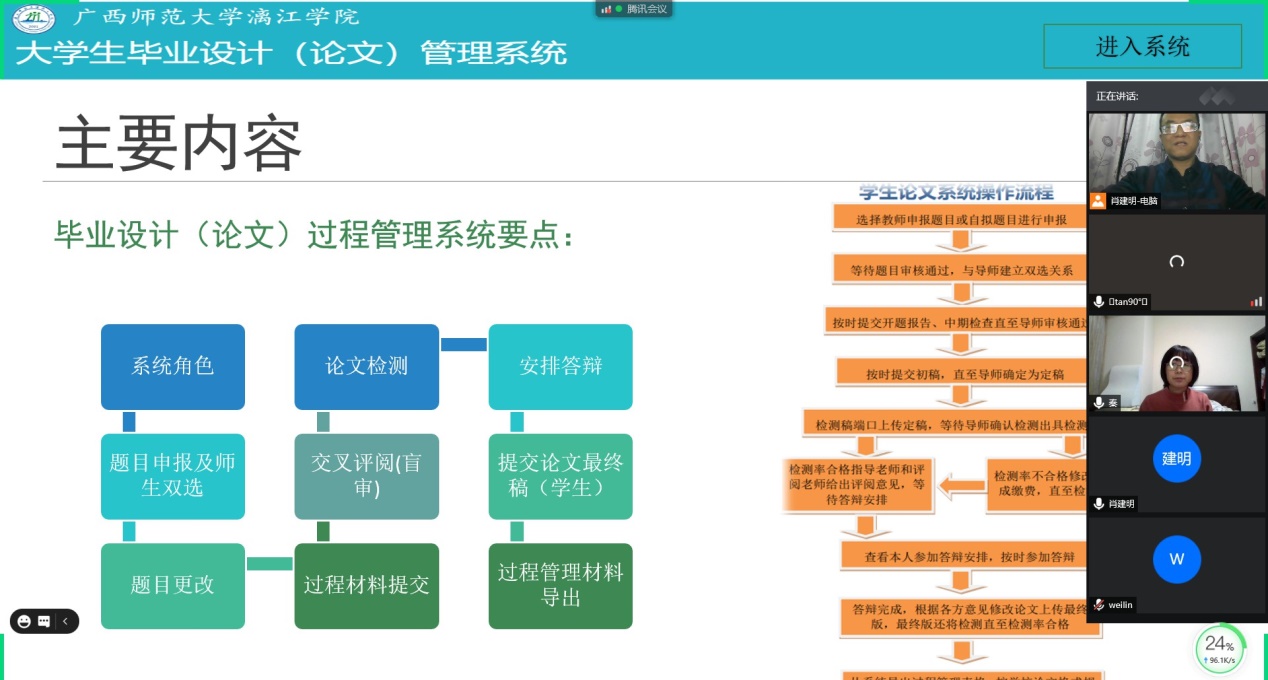Click the network signal bars icon
The image size is (1268, 680).
click(606, 9)
